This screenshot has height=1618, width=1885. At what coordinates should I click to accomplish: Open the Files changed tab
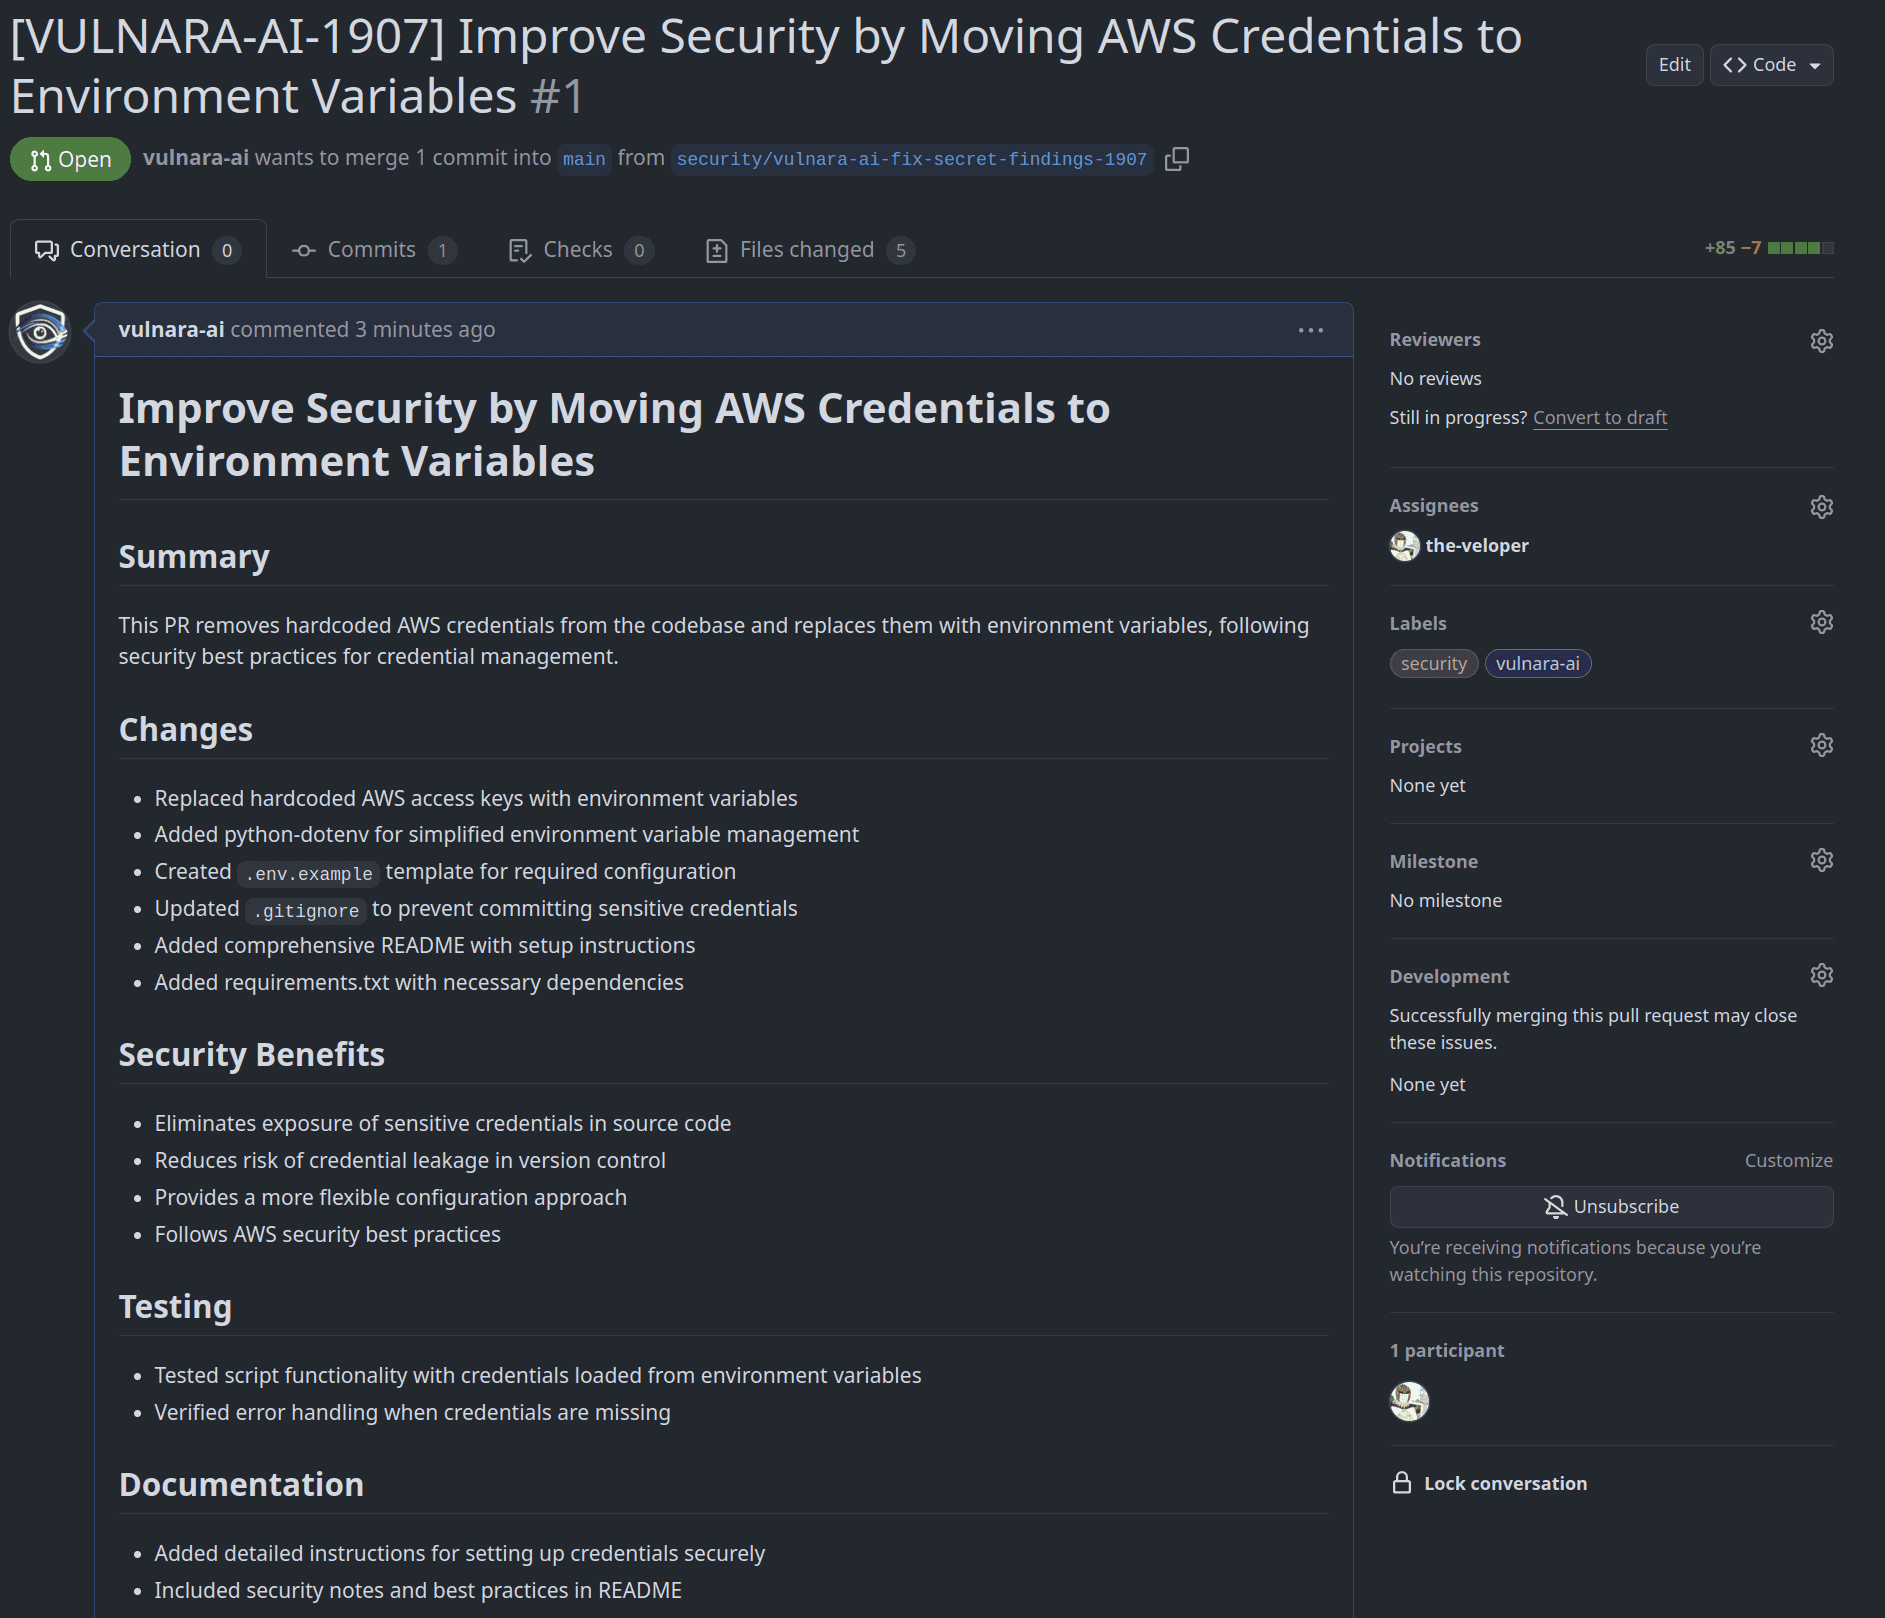(x=808, y=250)
